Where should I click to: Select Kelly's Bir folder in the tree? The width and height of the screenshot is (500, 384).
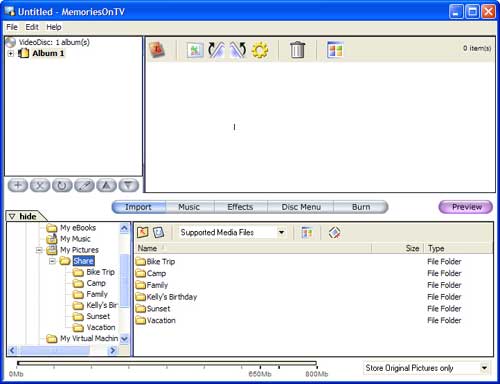coord(102,305)
